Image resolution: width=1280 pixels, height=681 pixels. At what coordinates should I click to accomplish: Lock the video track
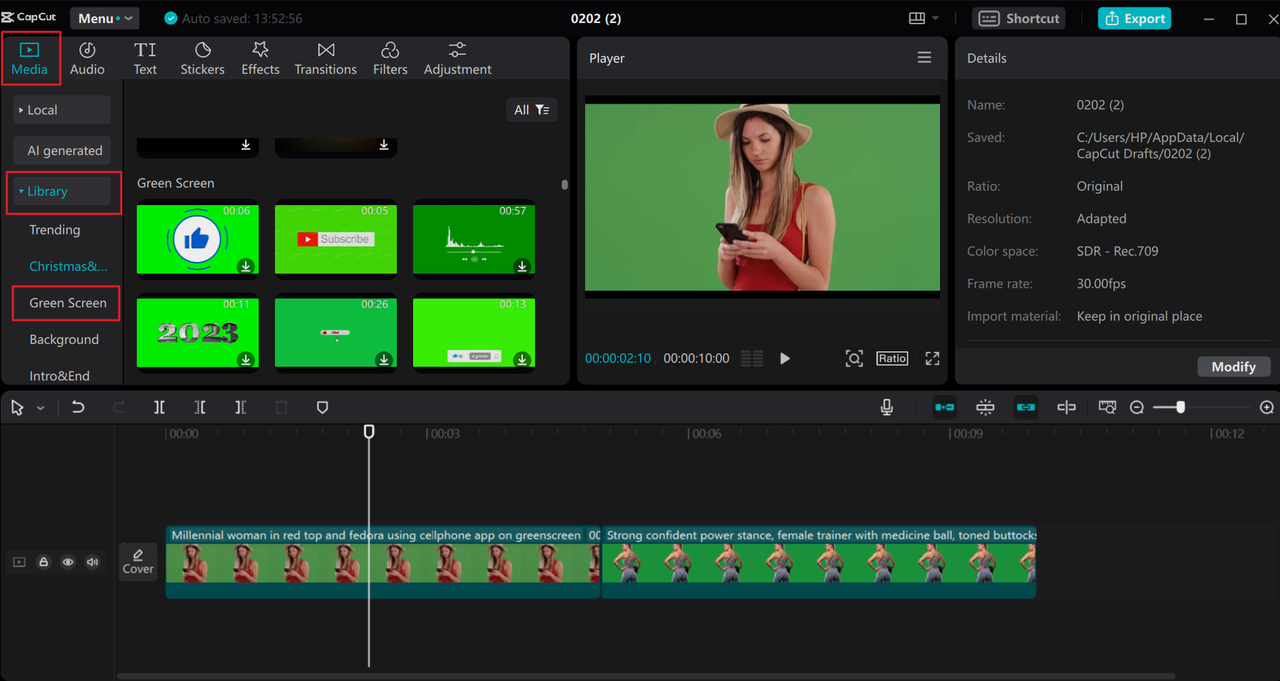click(x=44, y=562)
